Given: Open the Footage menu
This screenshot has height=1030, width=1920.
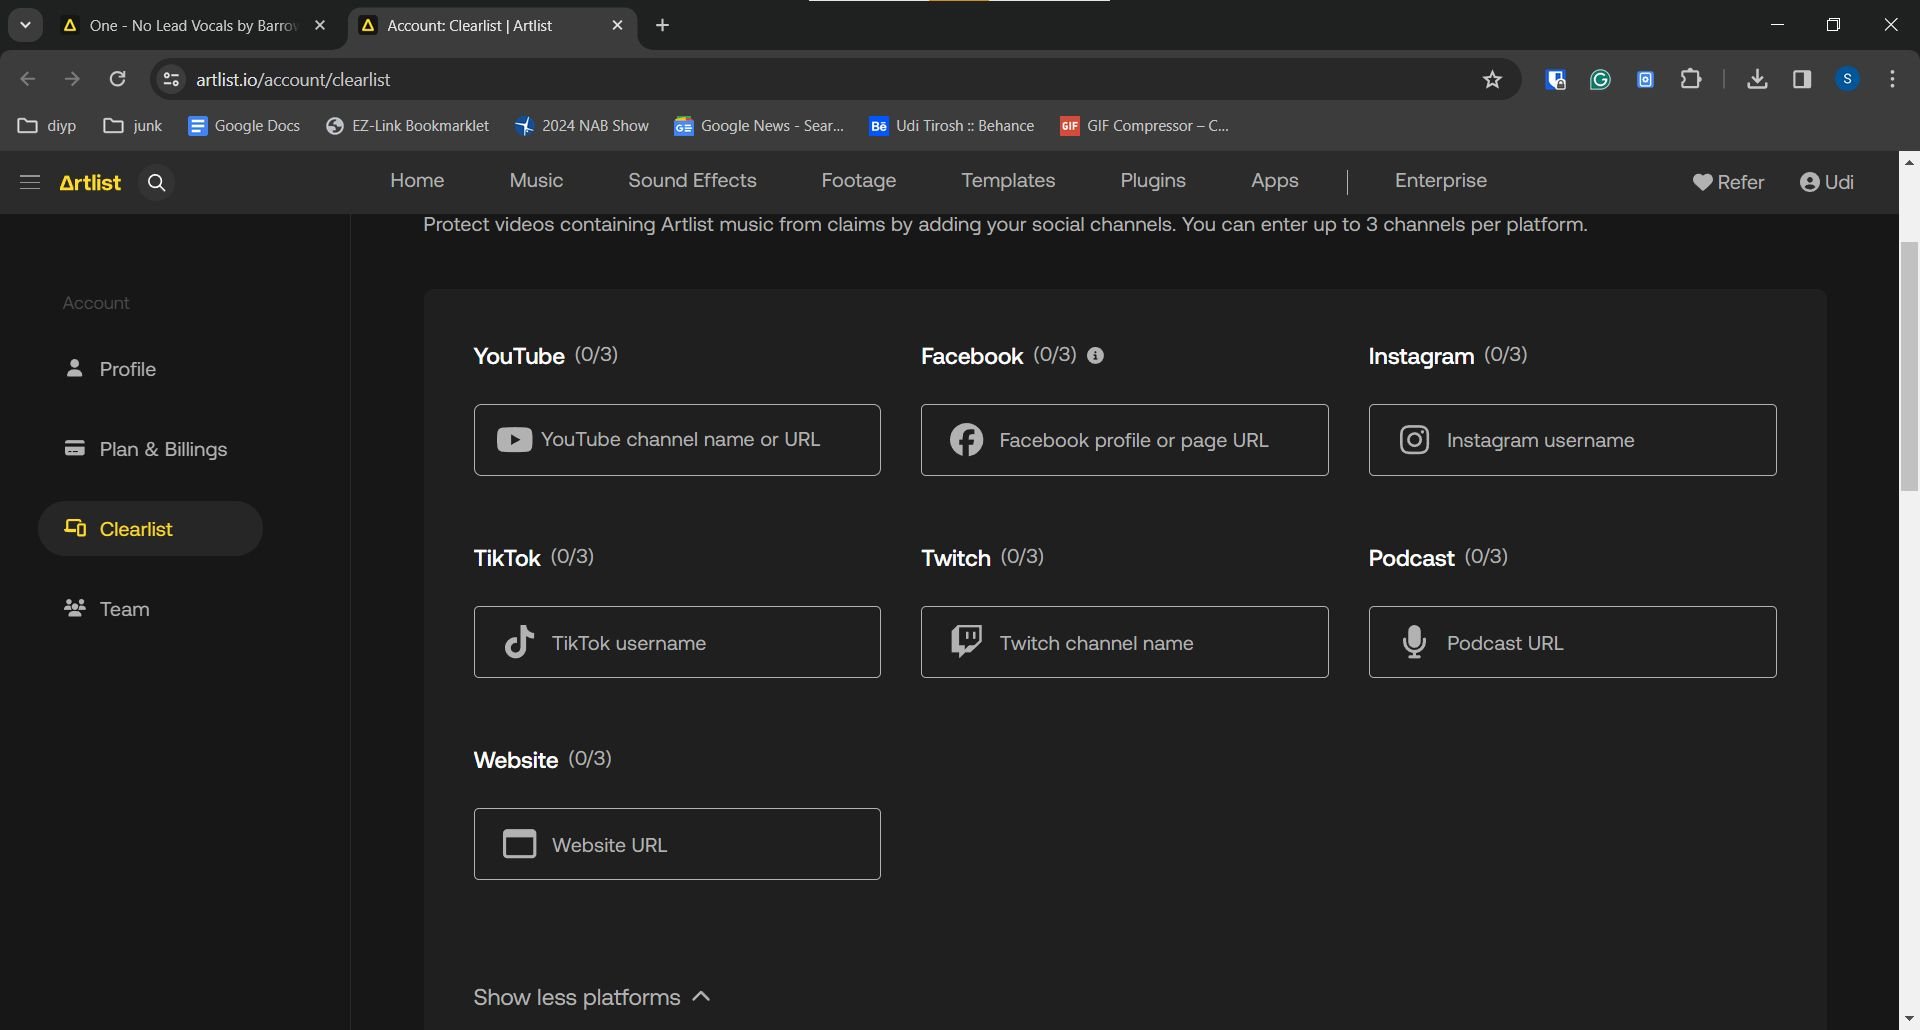Looking at the screenshot, I should (x=858, y=180).
